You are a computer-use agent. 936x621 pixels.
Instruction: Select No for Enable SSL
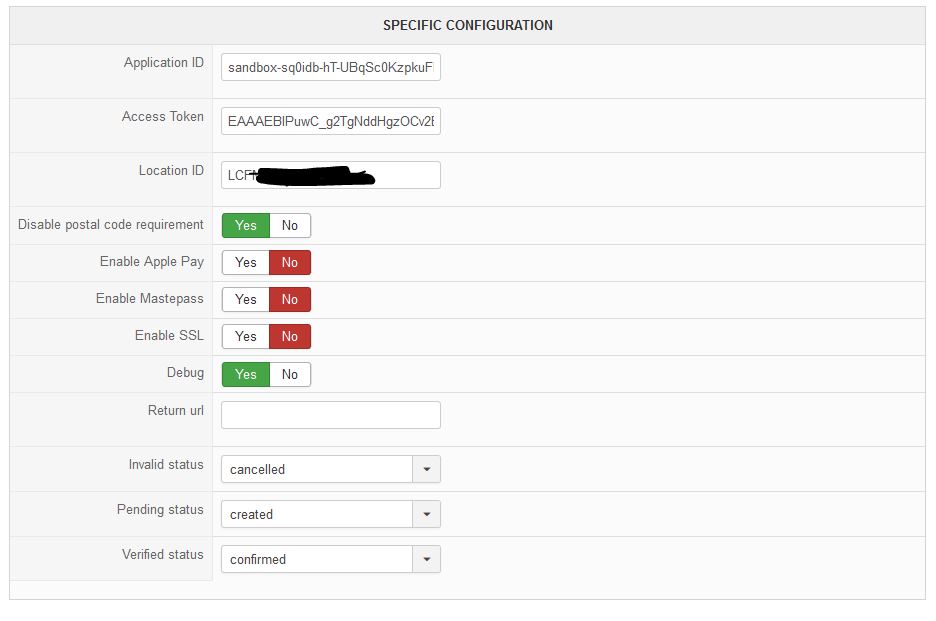[290, 337]
